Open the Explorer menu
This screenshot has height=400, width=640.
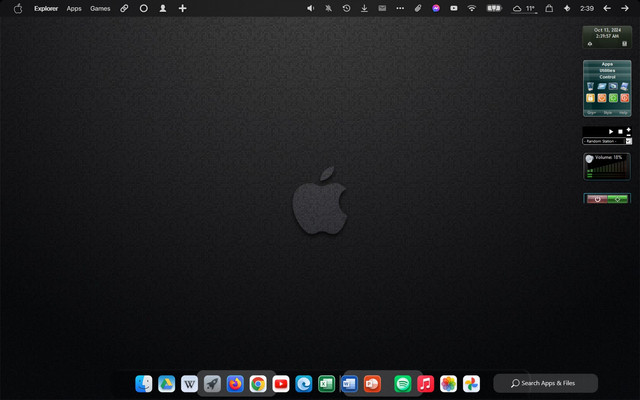pyautogui.click(x=46, y=9)
